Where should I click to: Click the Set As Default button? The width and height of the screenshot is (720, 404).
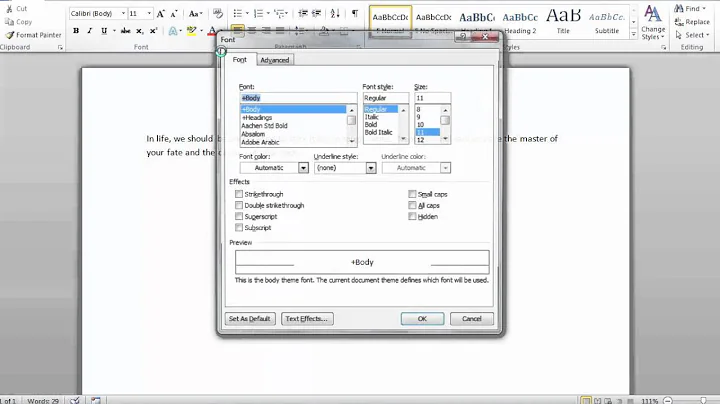(x=250, y=319)
